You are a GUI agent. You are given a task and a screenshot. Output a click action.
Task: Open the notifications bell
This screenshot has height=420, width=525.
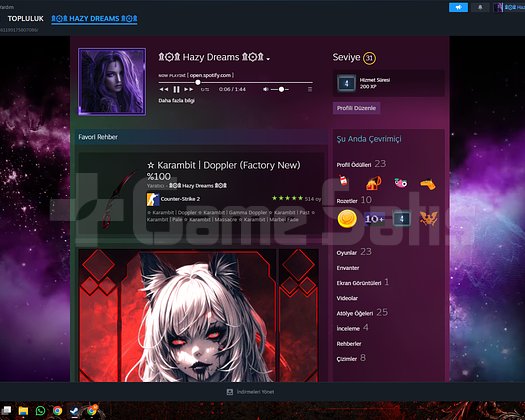pos(480,7)
